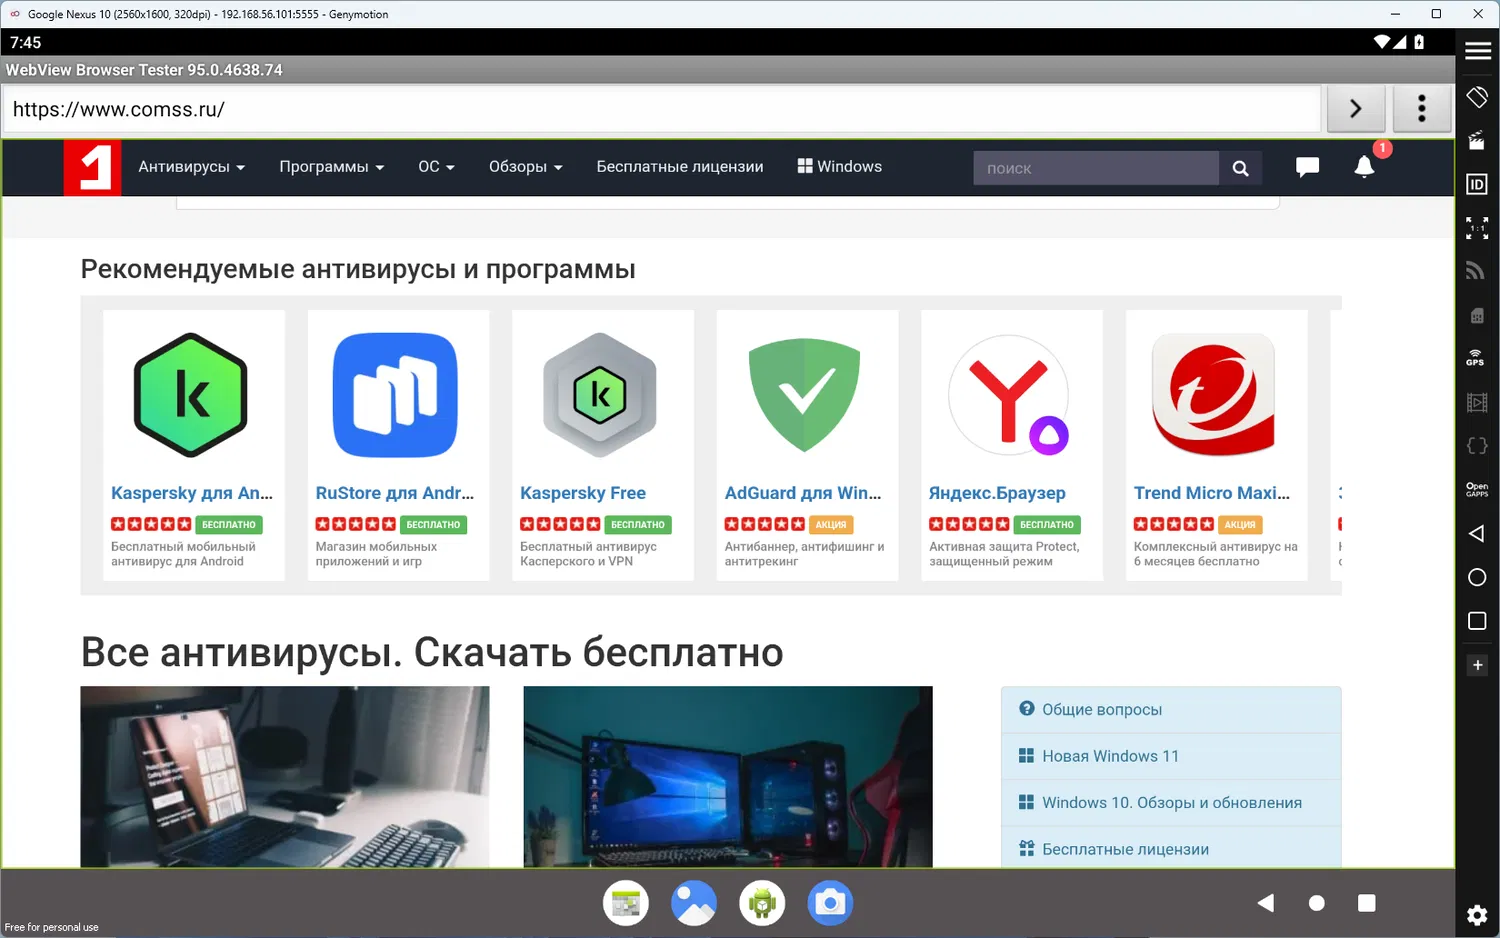The image size is (1500, 938).
Task: Launch the Camera app in the Android dock
Action: tap(830, 903)
